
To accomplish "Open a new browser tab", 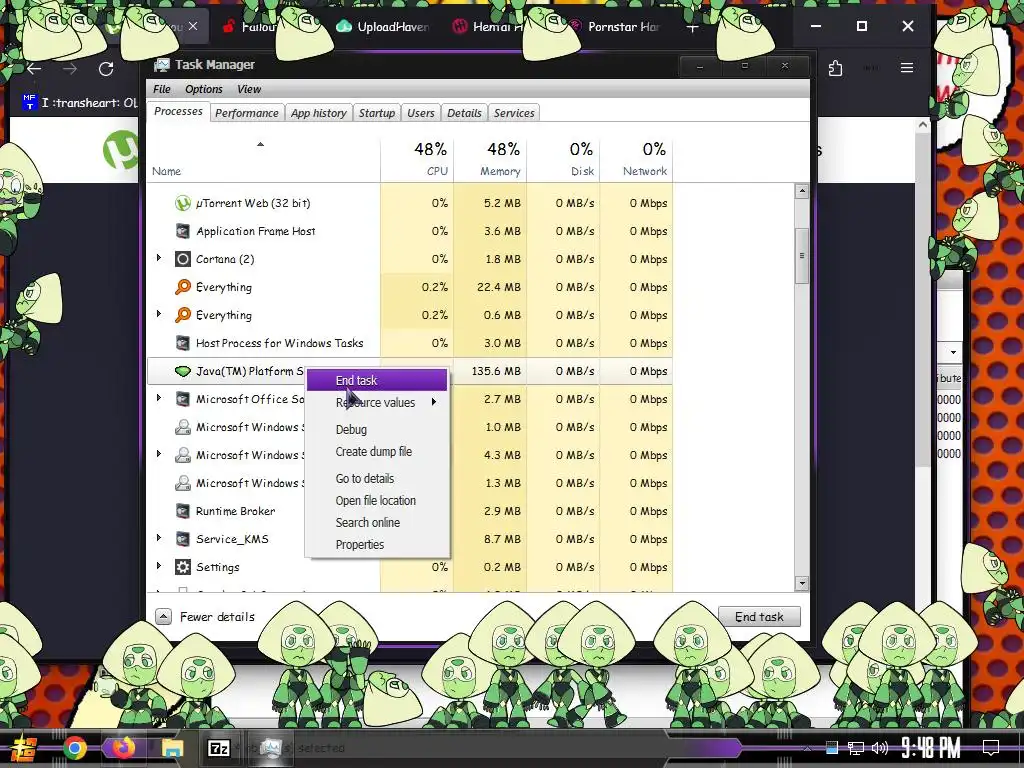I will point(693,27).
